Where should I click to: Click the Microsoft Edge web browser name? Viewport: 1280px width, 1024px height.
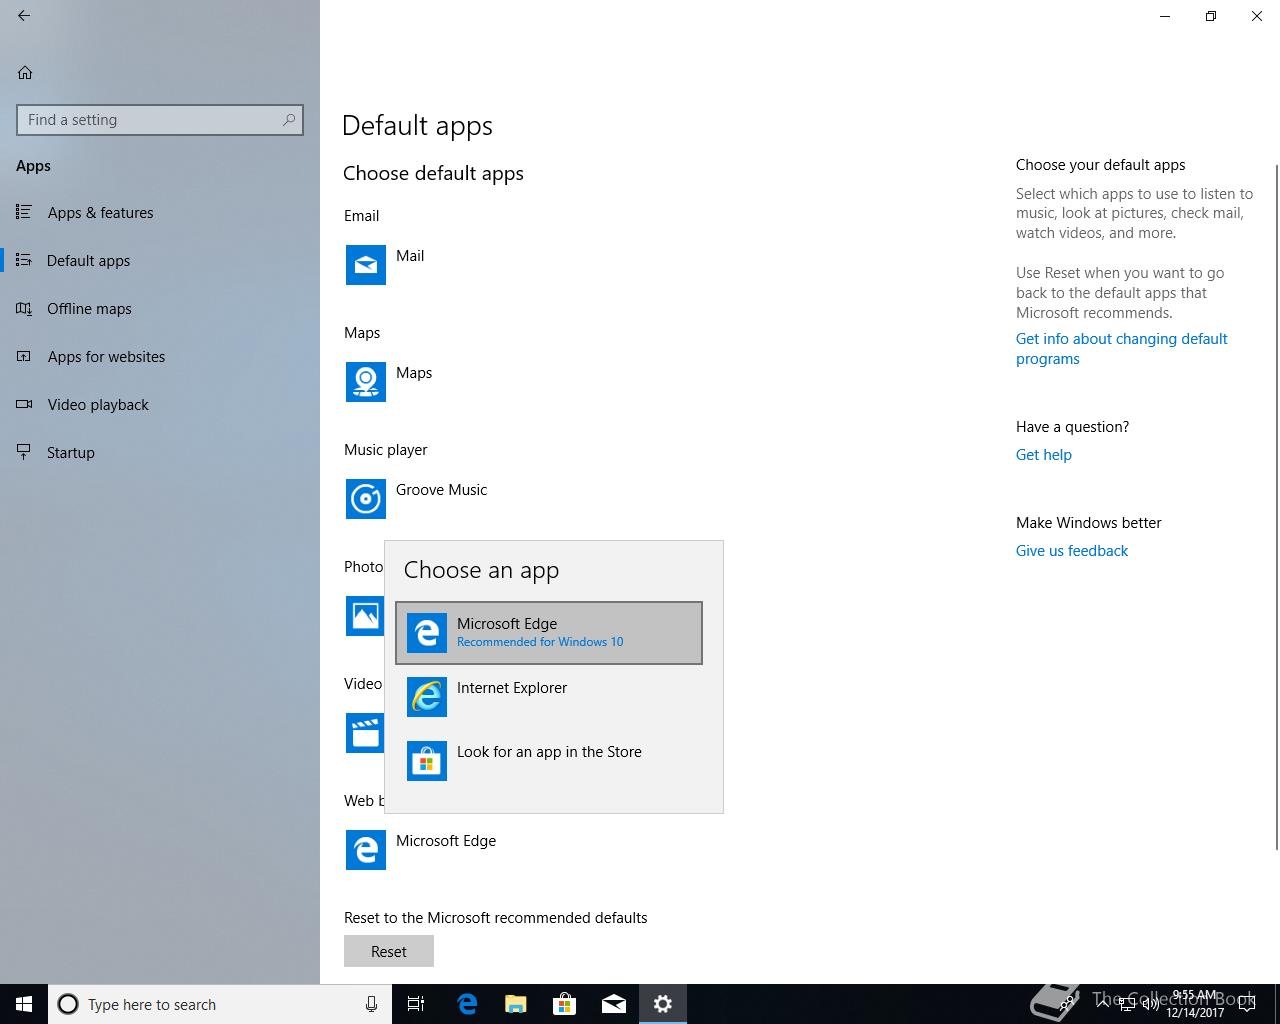click(x=446, y=841)
